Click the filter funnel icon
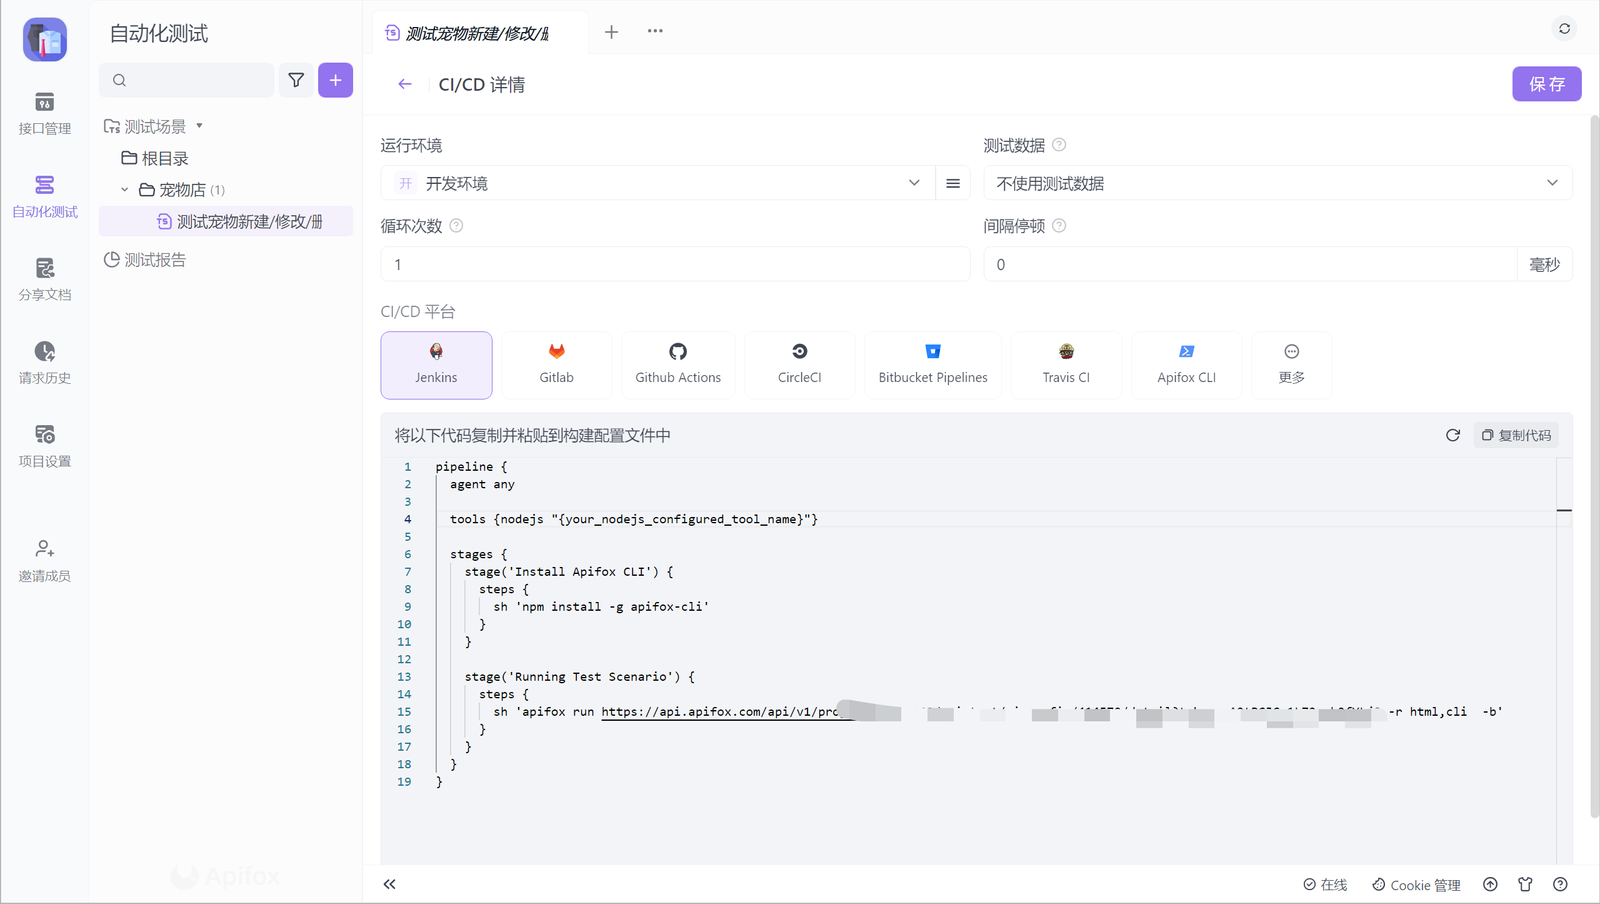 click(296, 80)
